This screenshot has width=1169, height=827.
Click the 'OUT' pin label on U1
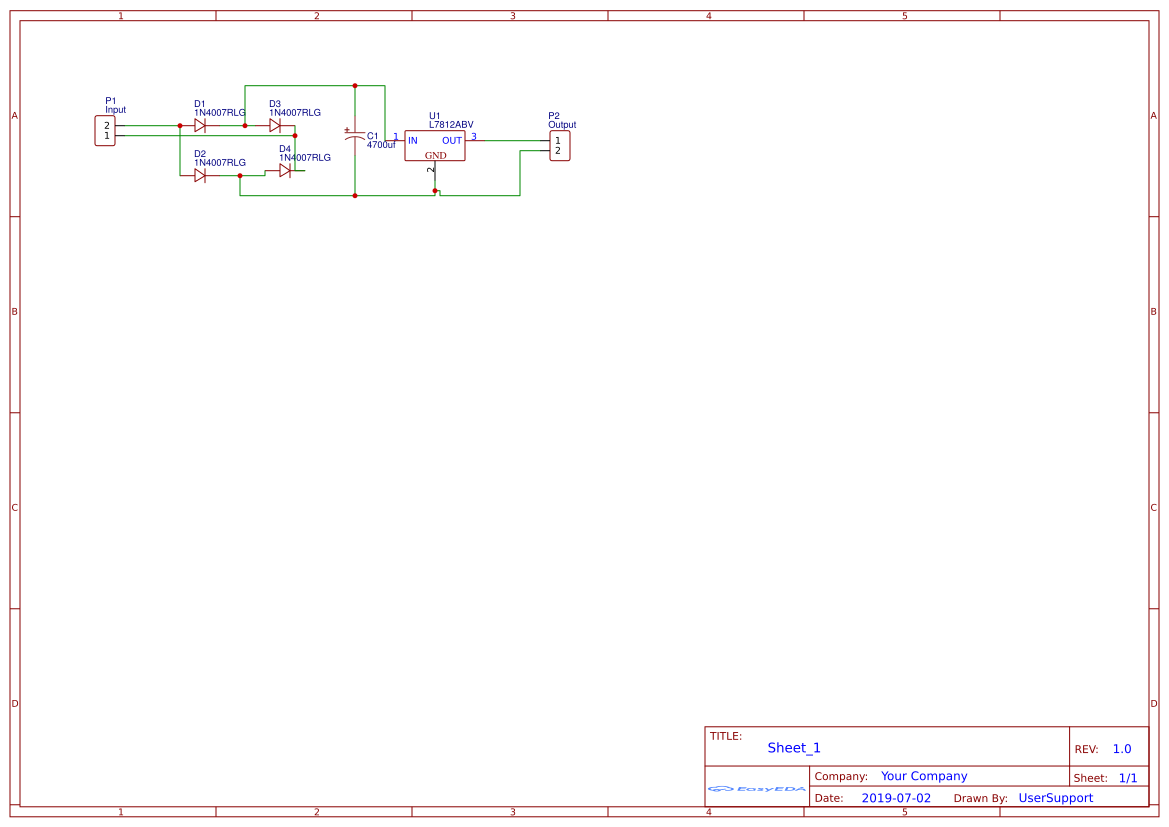point(452,141)
